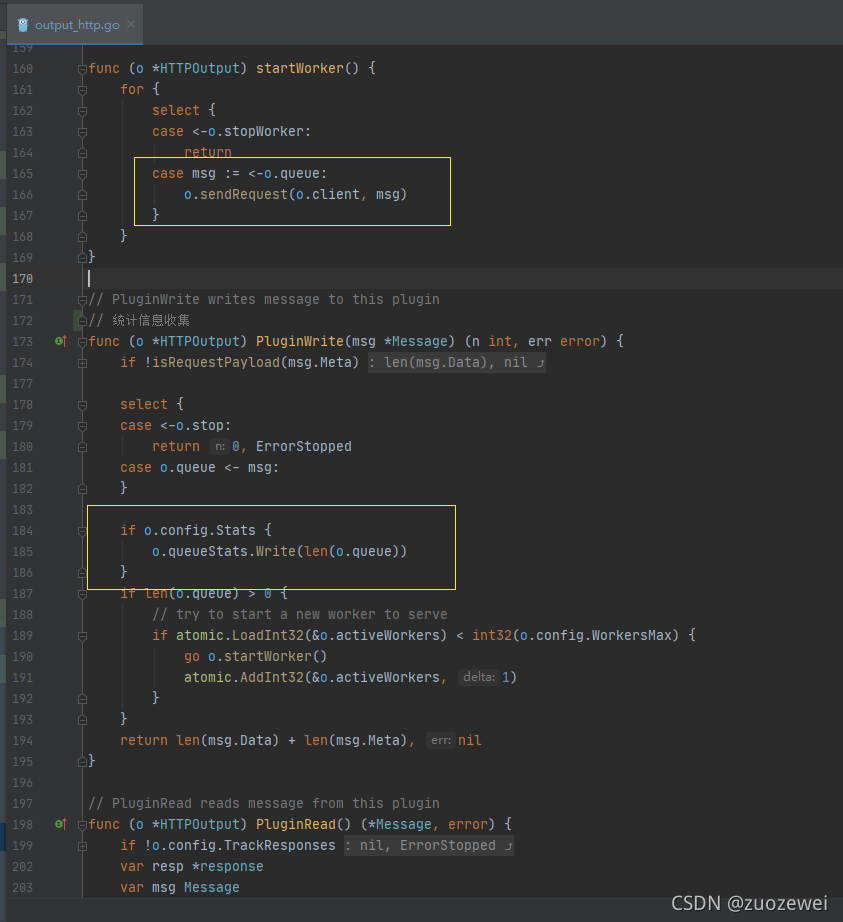Click PluginWrite function name on line 173

tap(300, 341)
